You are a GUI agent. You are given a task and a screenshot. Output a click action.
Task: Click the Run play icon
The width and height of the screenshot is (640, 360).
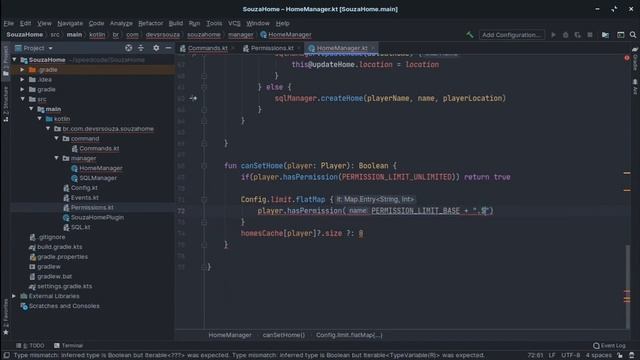(553, 35)
